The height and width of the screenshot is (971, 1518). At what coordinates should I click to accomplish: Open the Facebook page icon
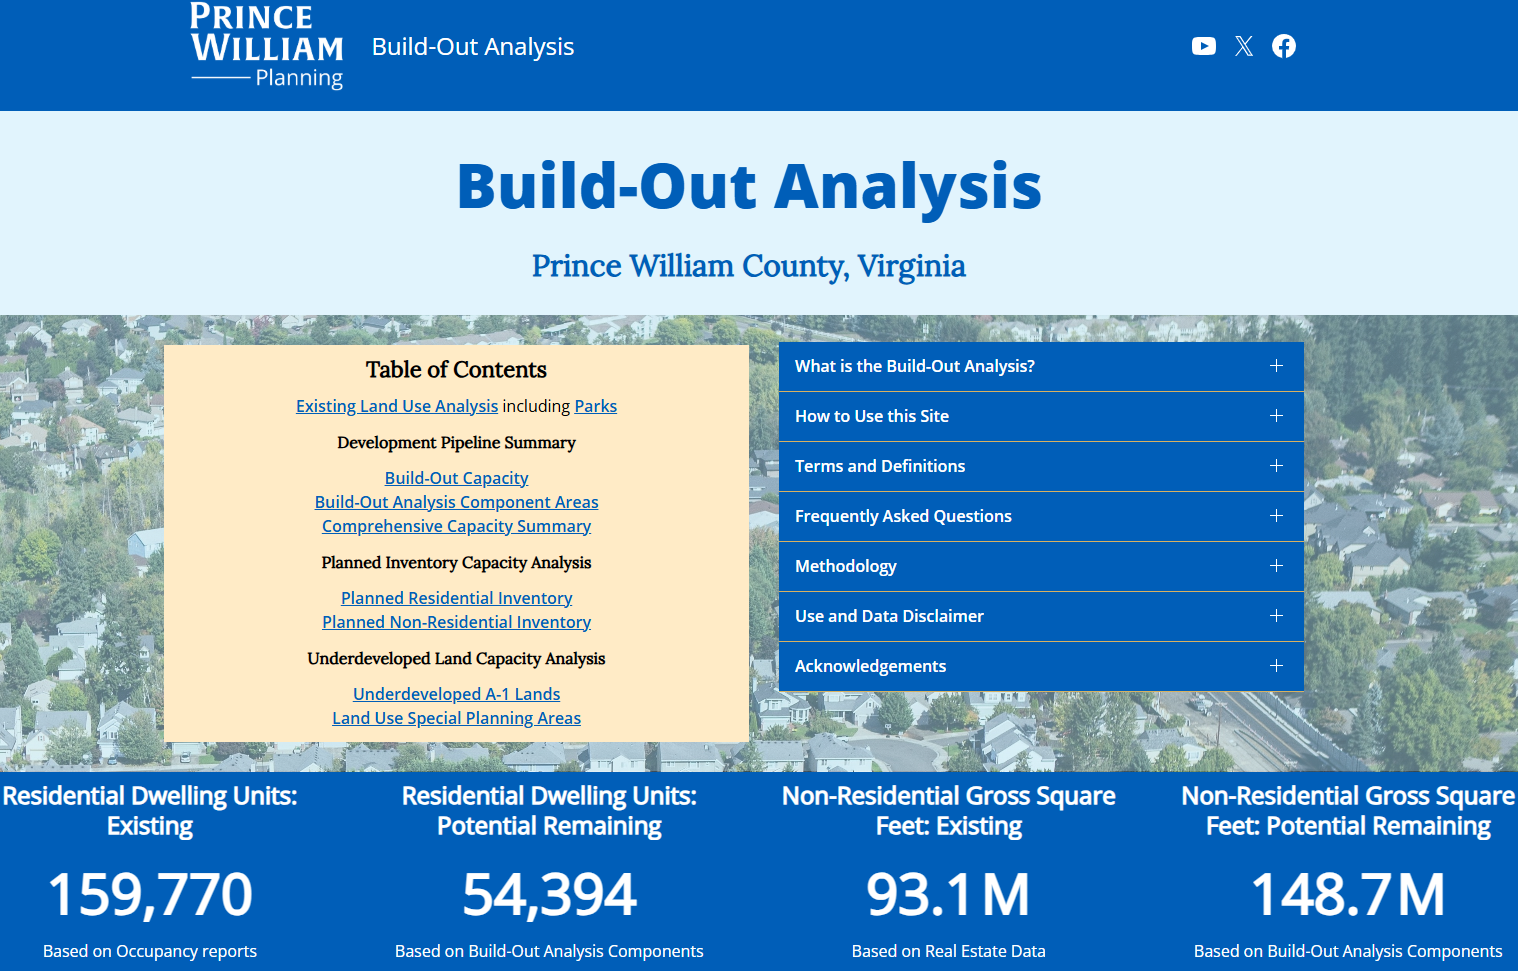pyautogui.click(x=1283, y=46)
